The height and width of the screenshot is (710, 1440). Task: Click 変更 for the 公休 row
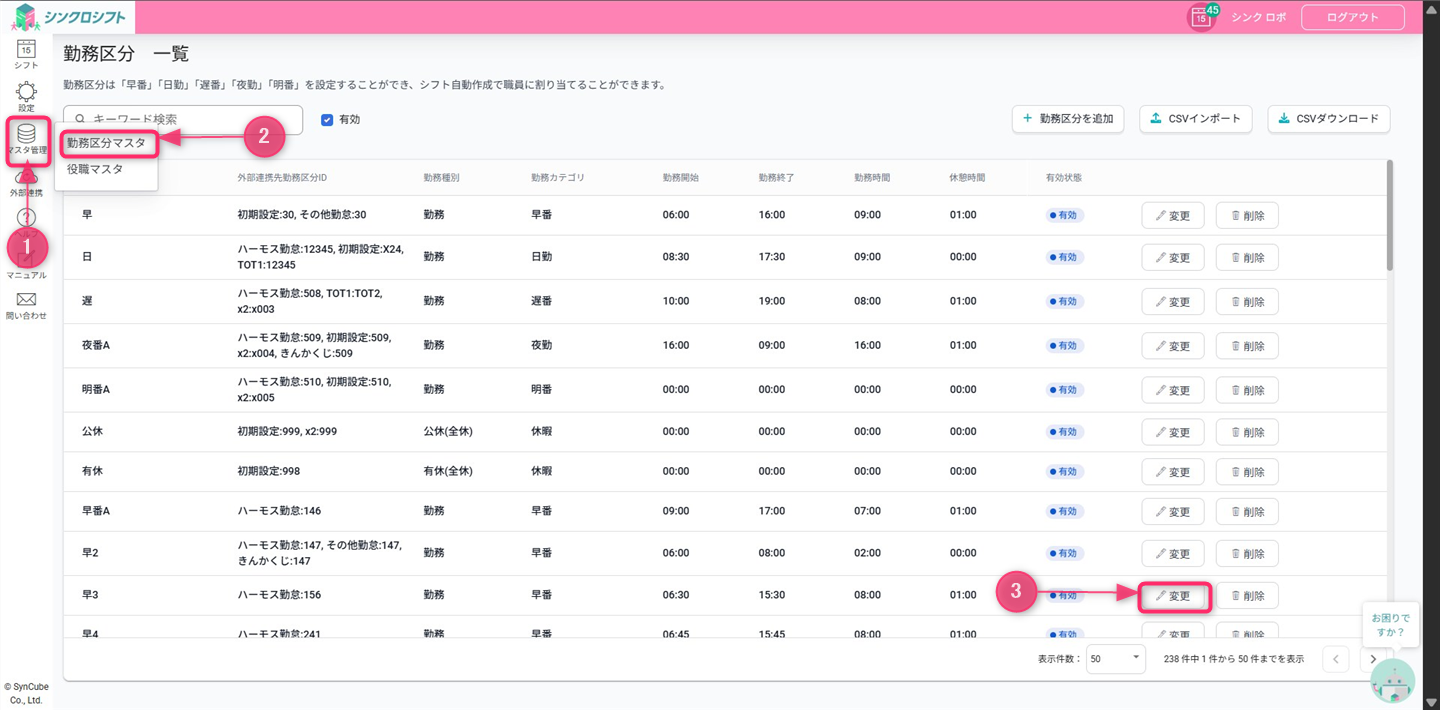1173,432
